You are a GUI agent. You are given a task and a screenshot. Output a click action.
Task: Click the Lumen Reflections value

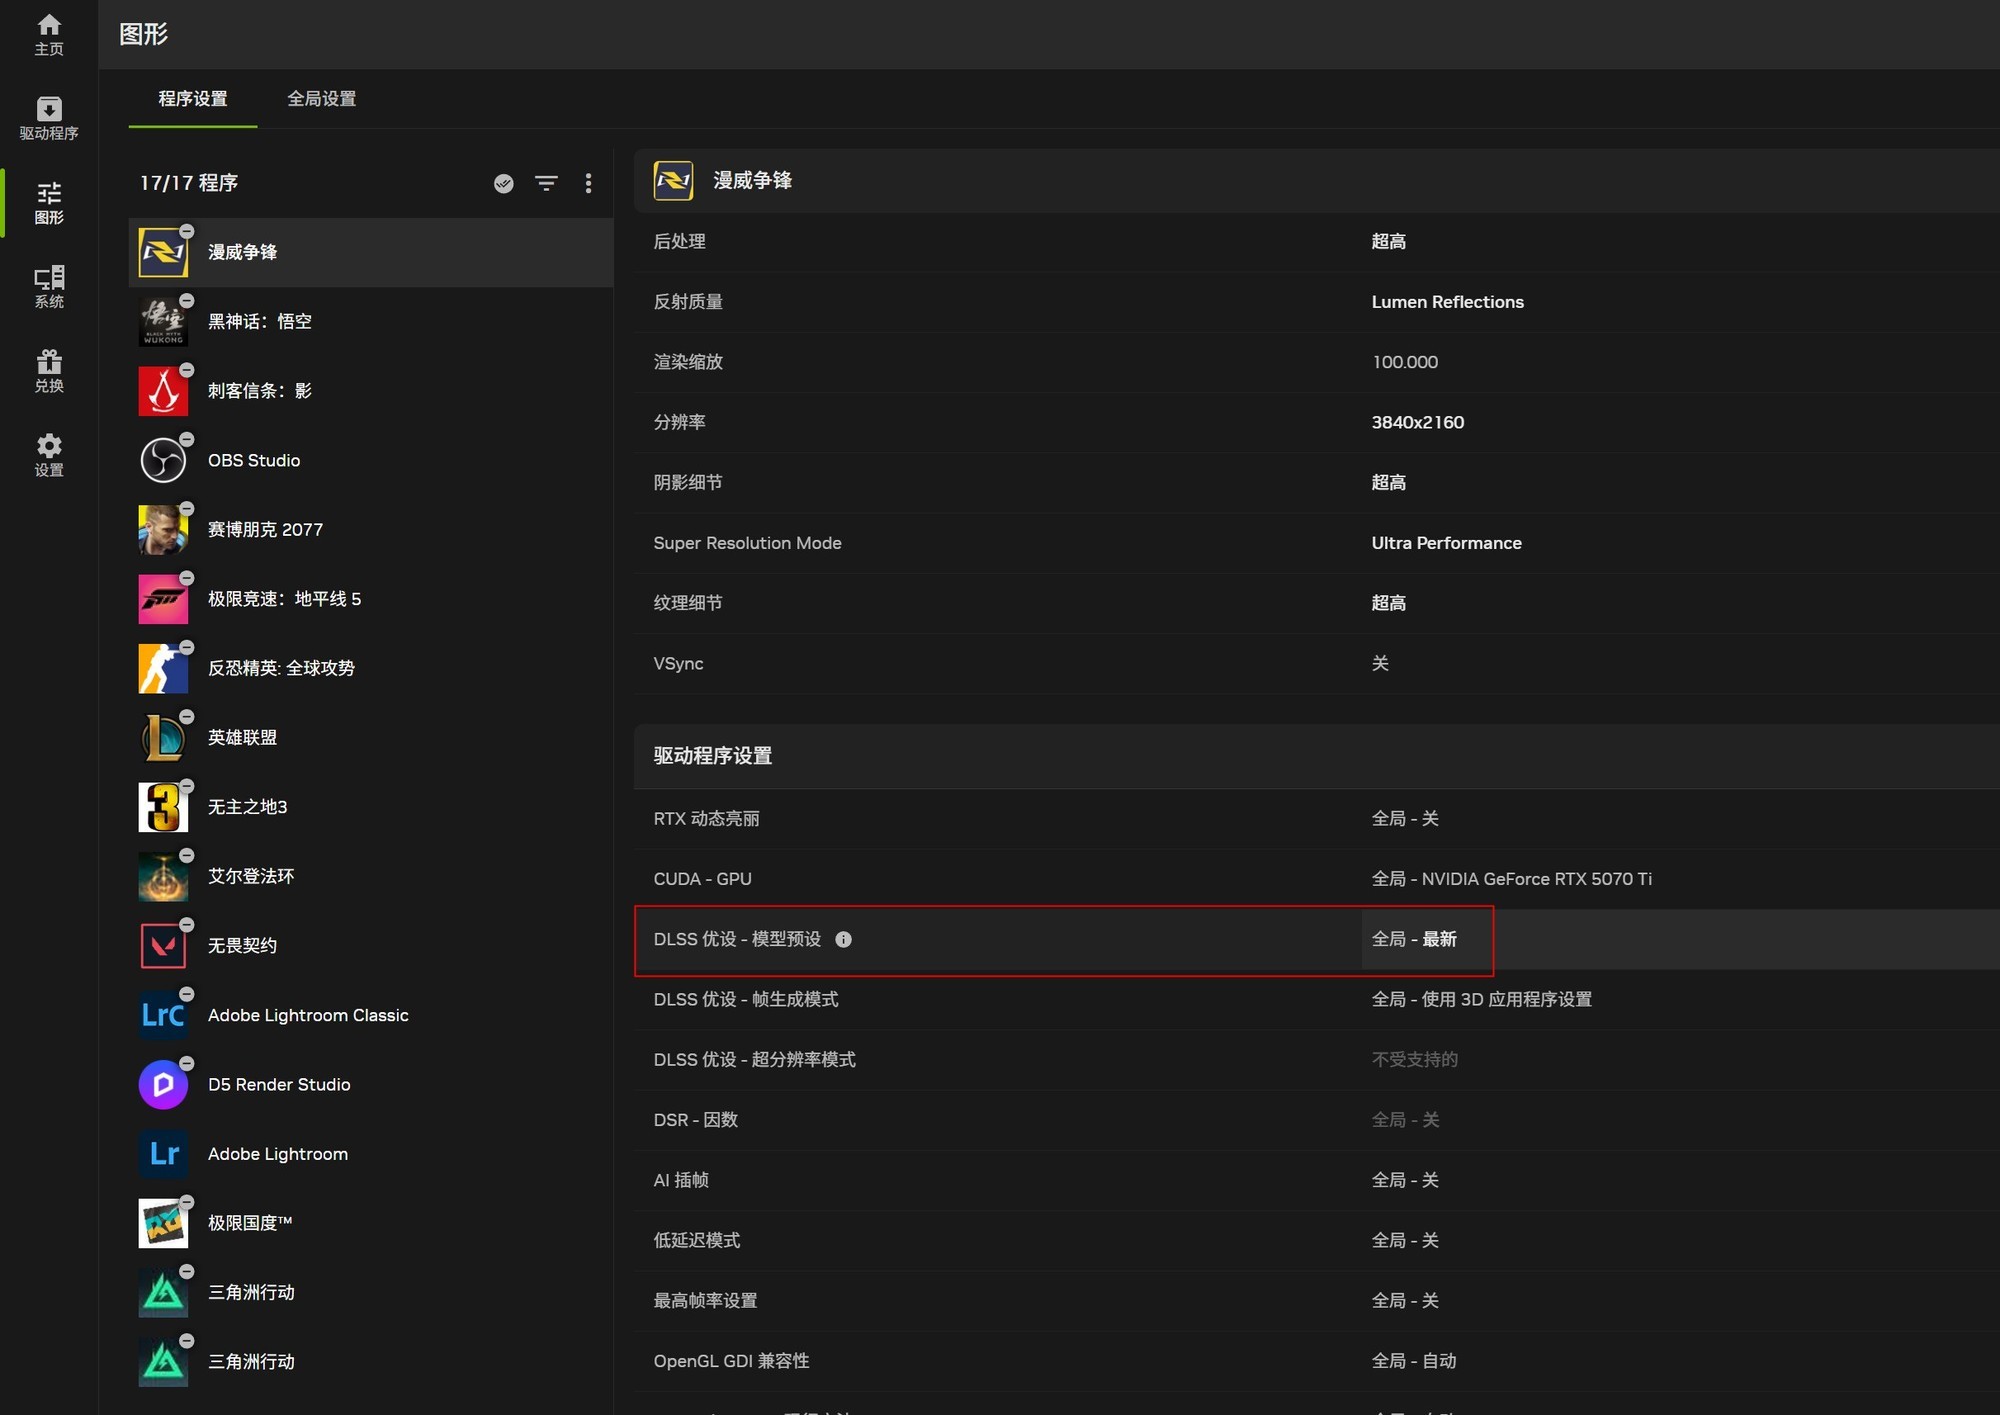pos(1447,302)
